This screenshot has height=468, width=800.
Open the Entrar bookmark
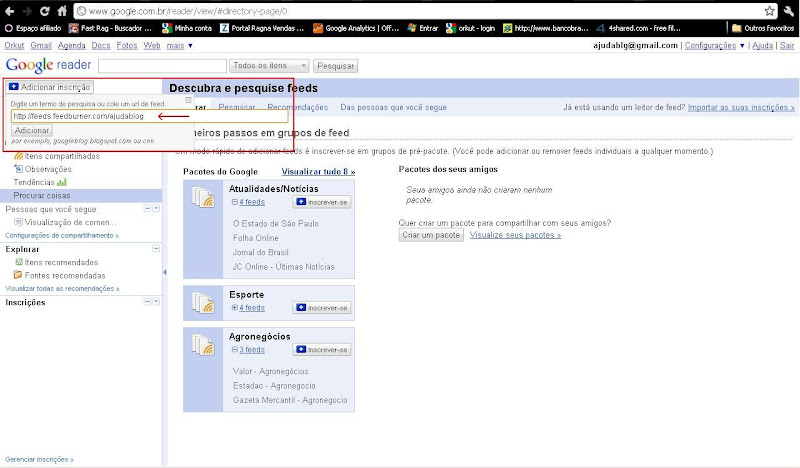click(x=423, y=28)
